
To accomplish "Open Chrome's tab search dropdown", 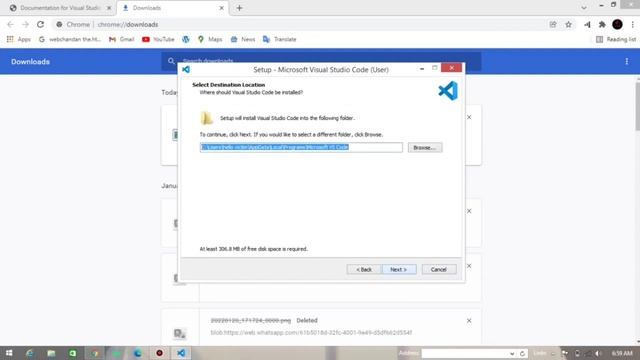I will tap(584, 8).
